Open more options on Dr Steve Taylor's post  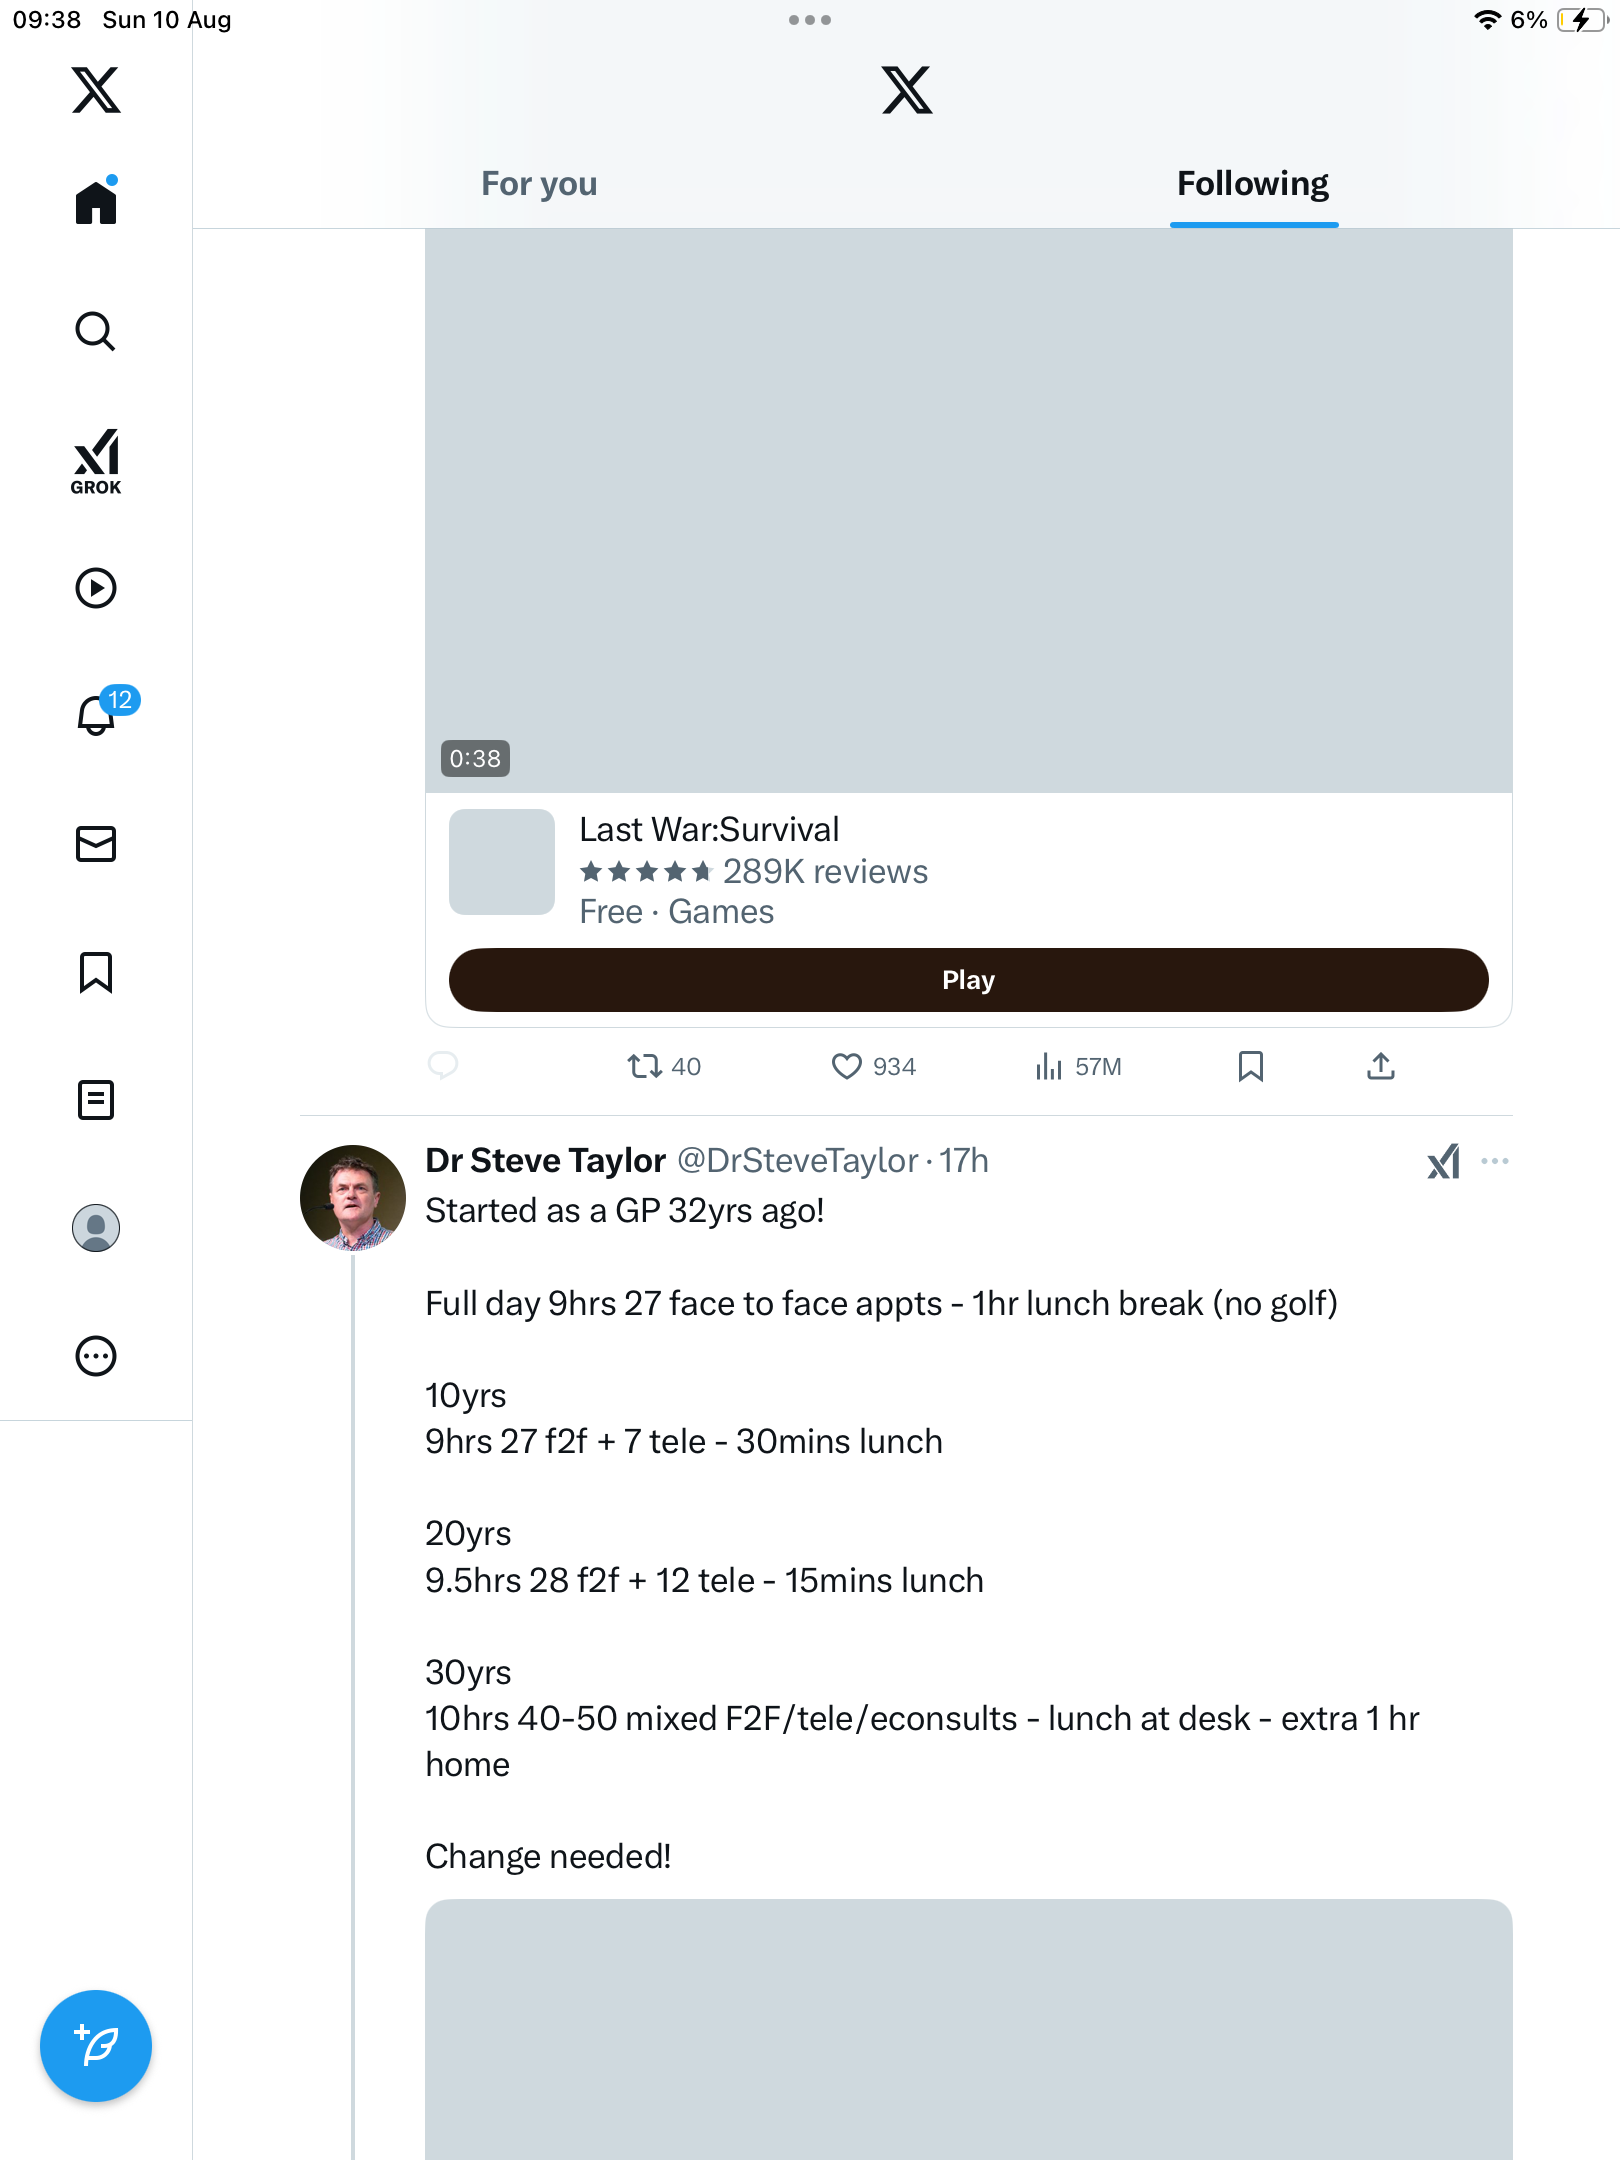[x=1495, y=1161]
